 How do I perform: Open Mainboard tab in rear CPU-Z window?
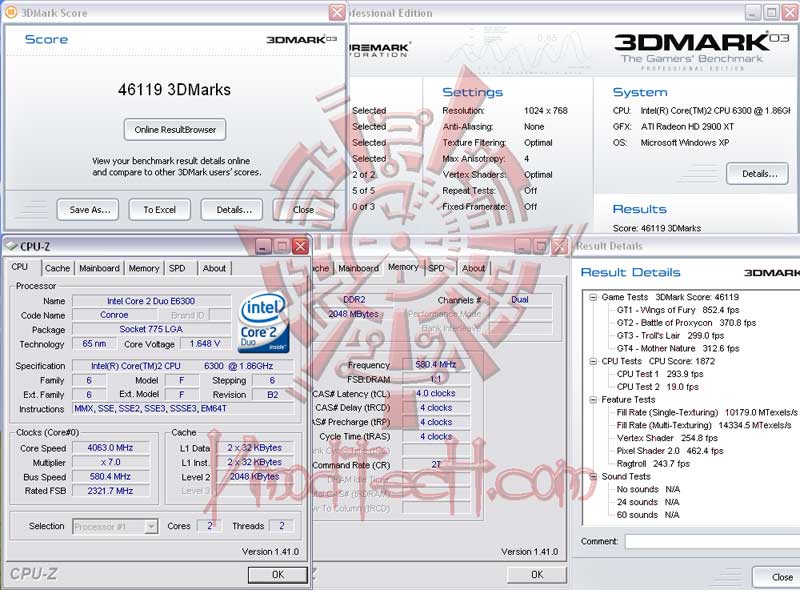(x=359, y=268)
